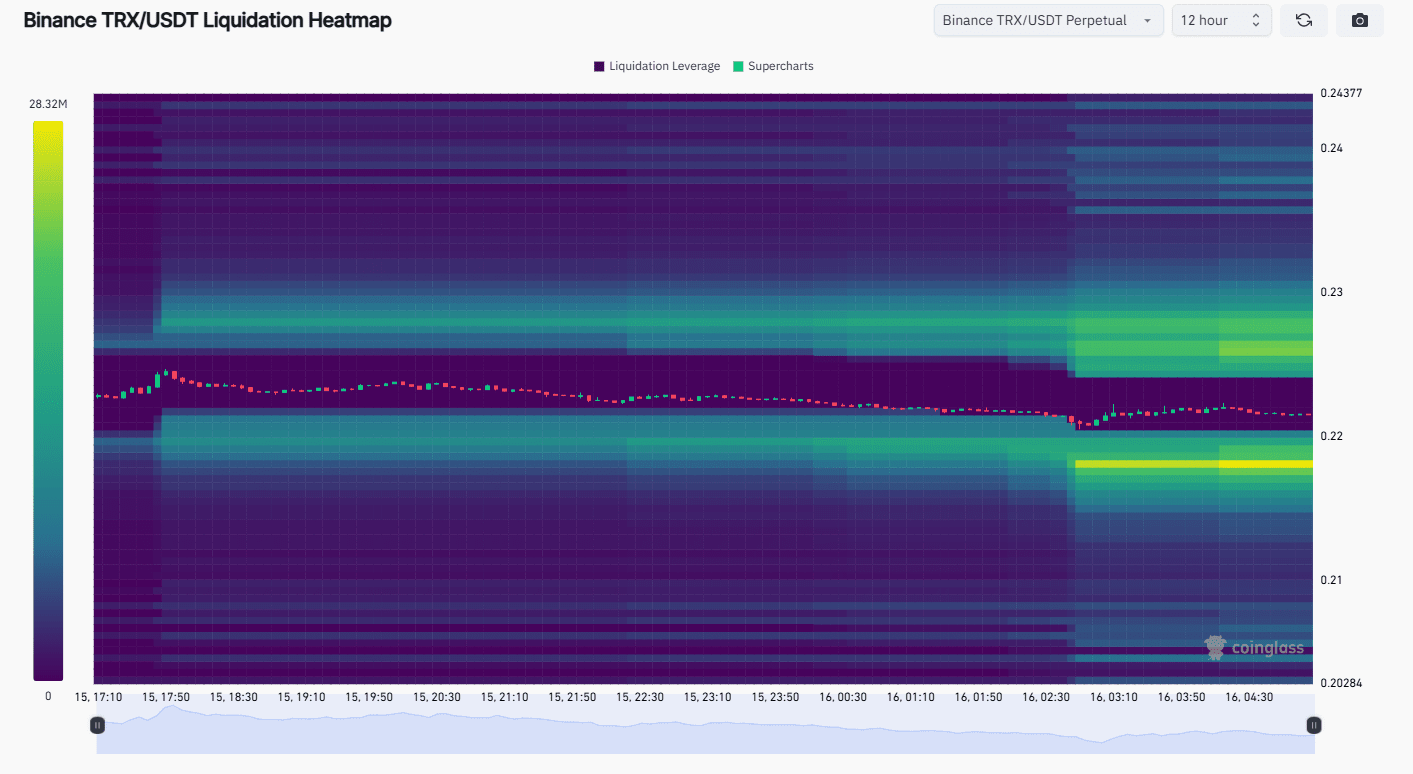1413x774 pixels.
Task: Click the 0.24 price axis label
Action: pos(1332,148)
